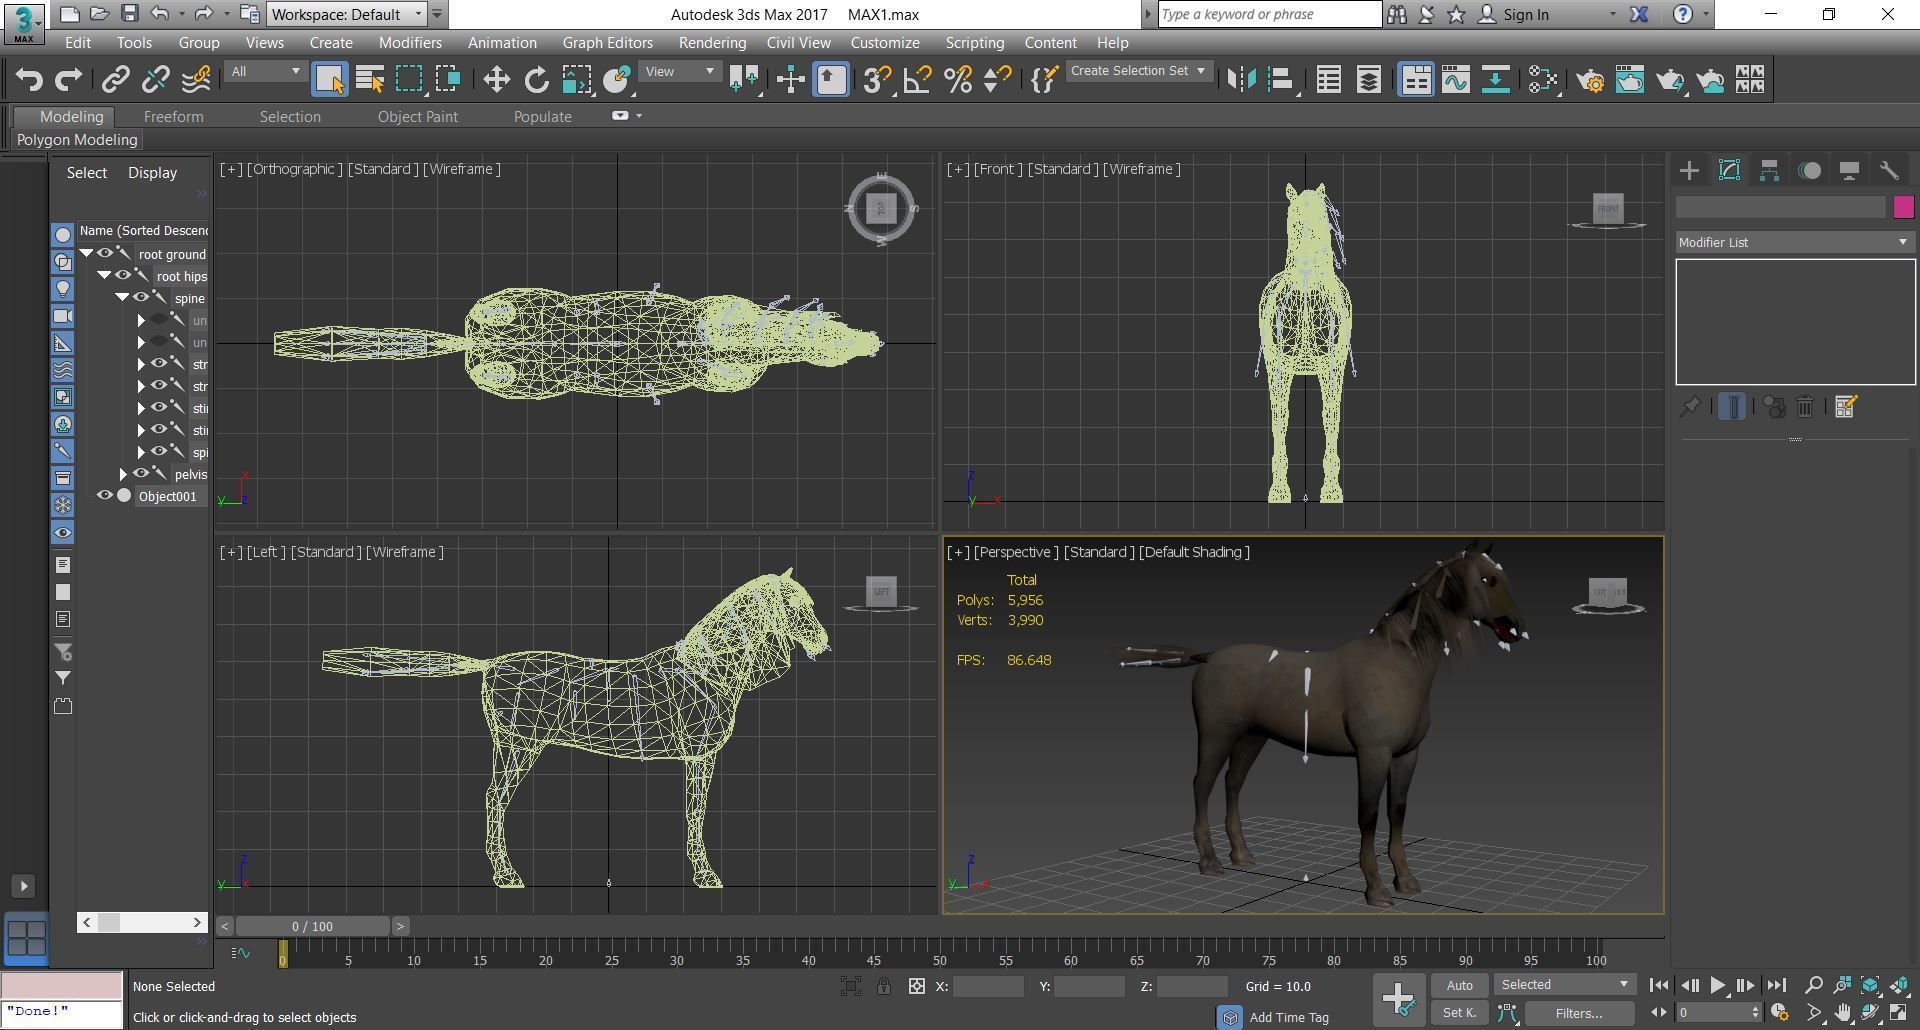The height and width of the screenshot is (1030, 1920).
Task: Open the Modifiers menu
Action: 410,43
